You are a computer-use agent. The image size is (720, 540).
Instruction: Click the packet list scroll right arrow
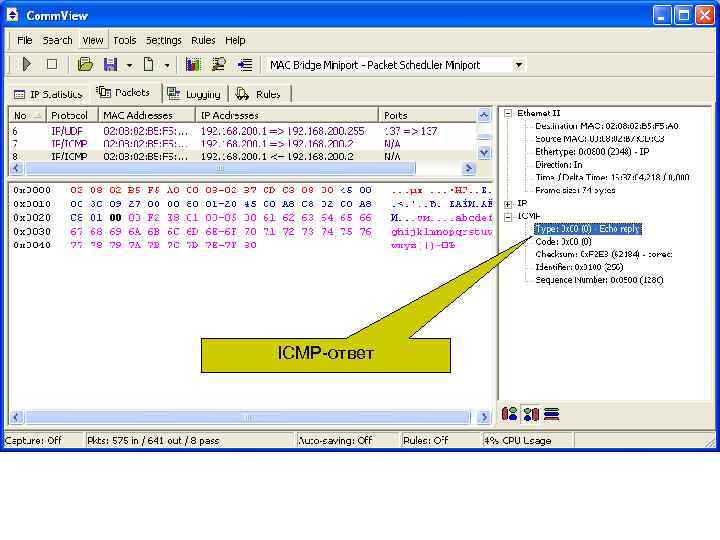coord(468,168)
